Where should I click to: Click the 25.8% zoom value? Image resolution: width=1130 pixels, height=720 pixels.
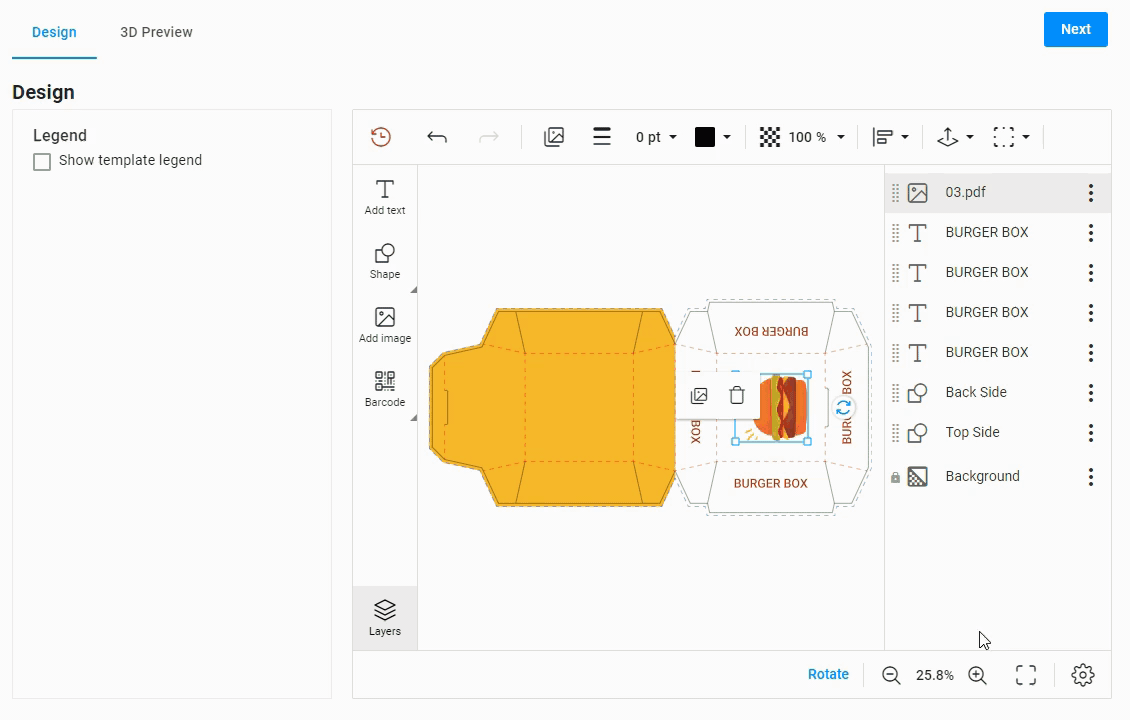[935, 675]
